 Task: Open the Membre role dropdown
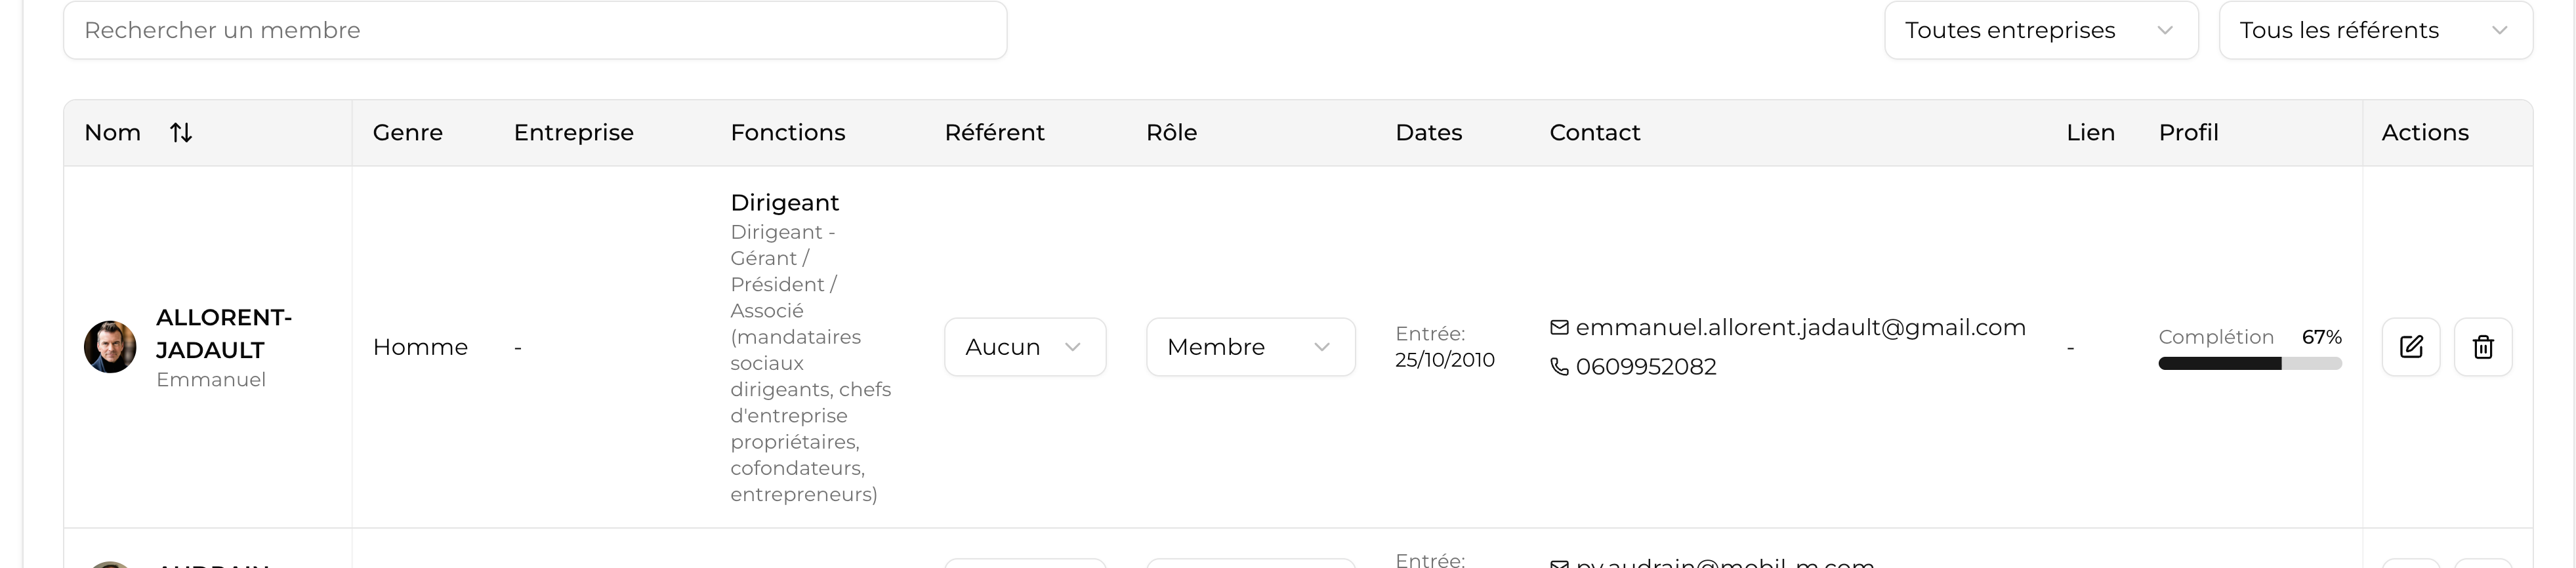click(x=1250, y=347)
